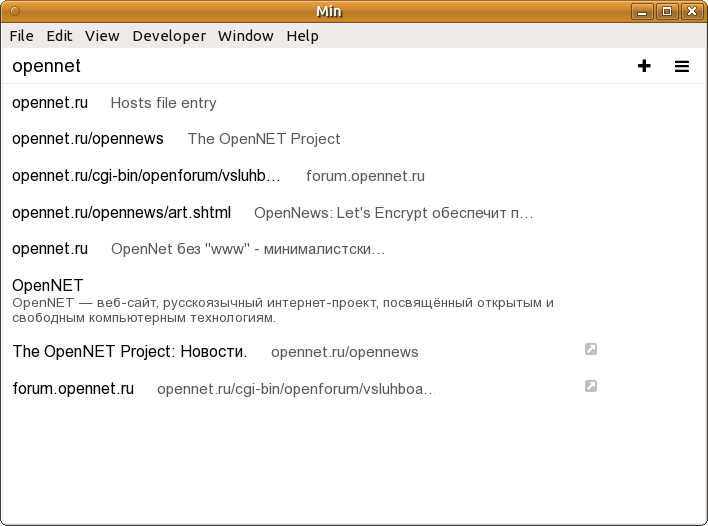
Task: Click the grey text "opennet.ru/opennews" beside Новости
Action: (345, 352)
